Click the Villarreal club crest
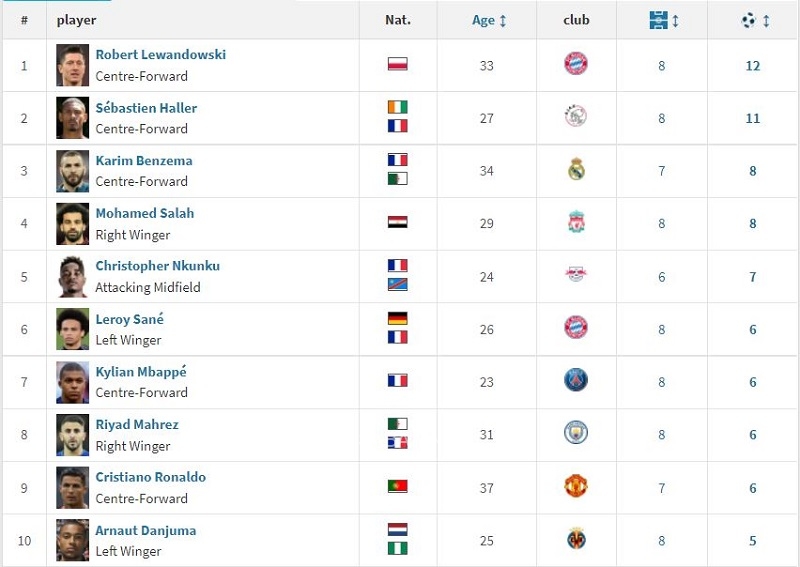The width and height of the screenshot is (800, 567). click(576, 540)
